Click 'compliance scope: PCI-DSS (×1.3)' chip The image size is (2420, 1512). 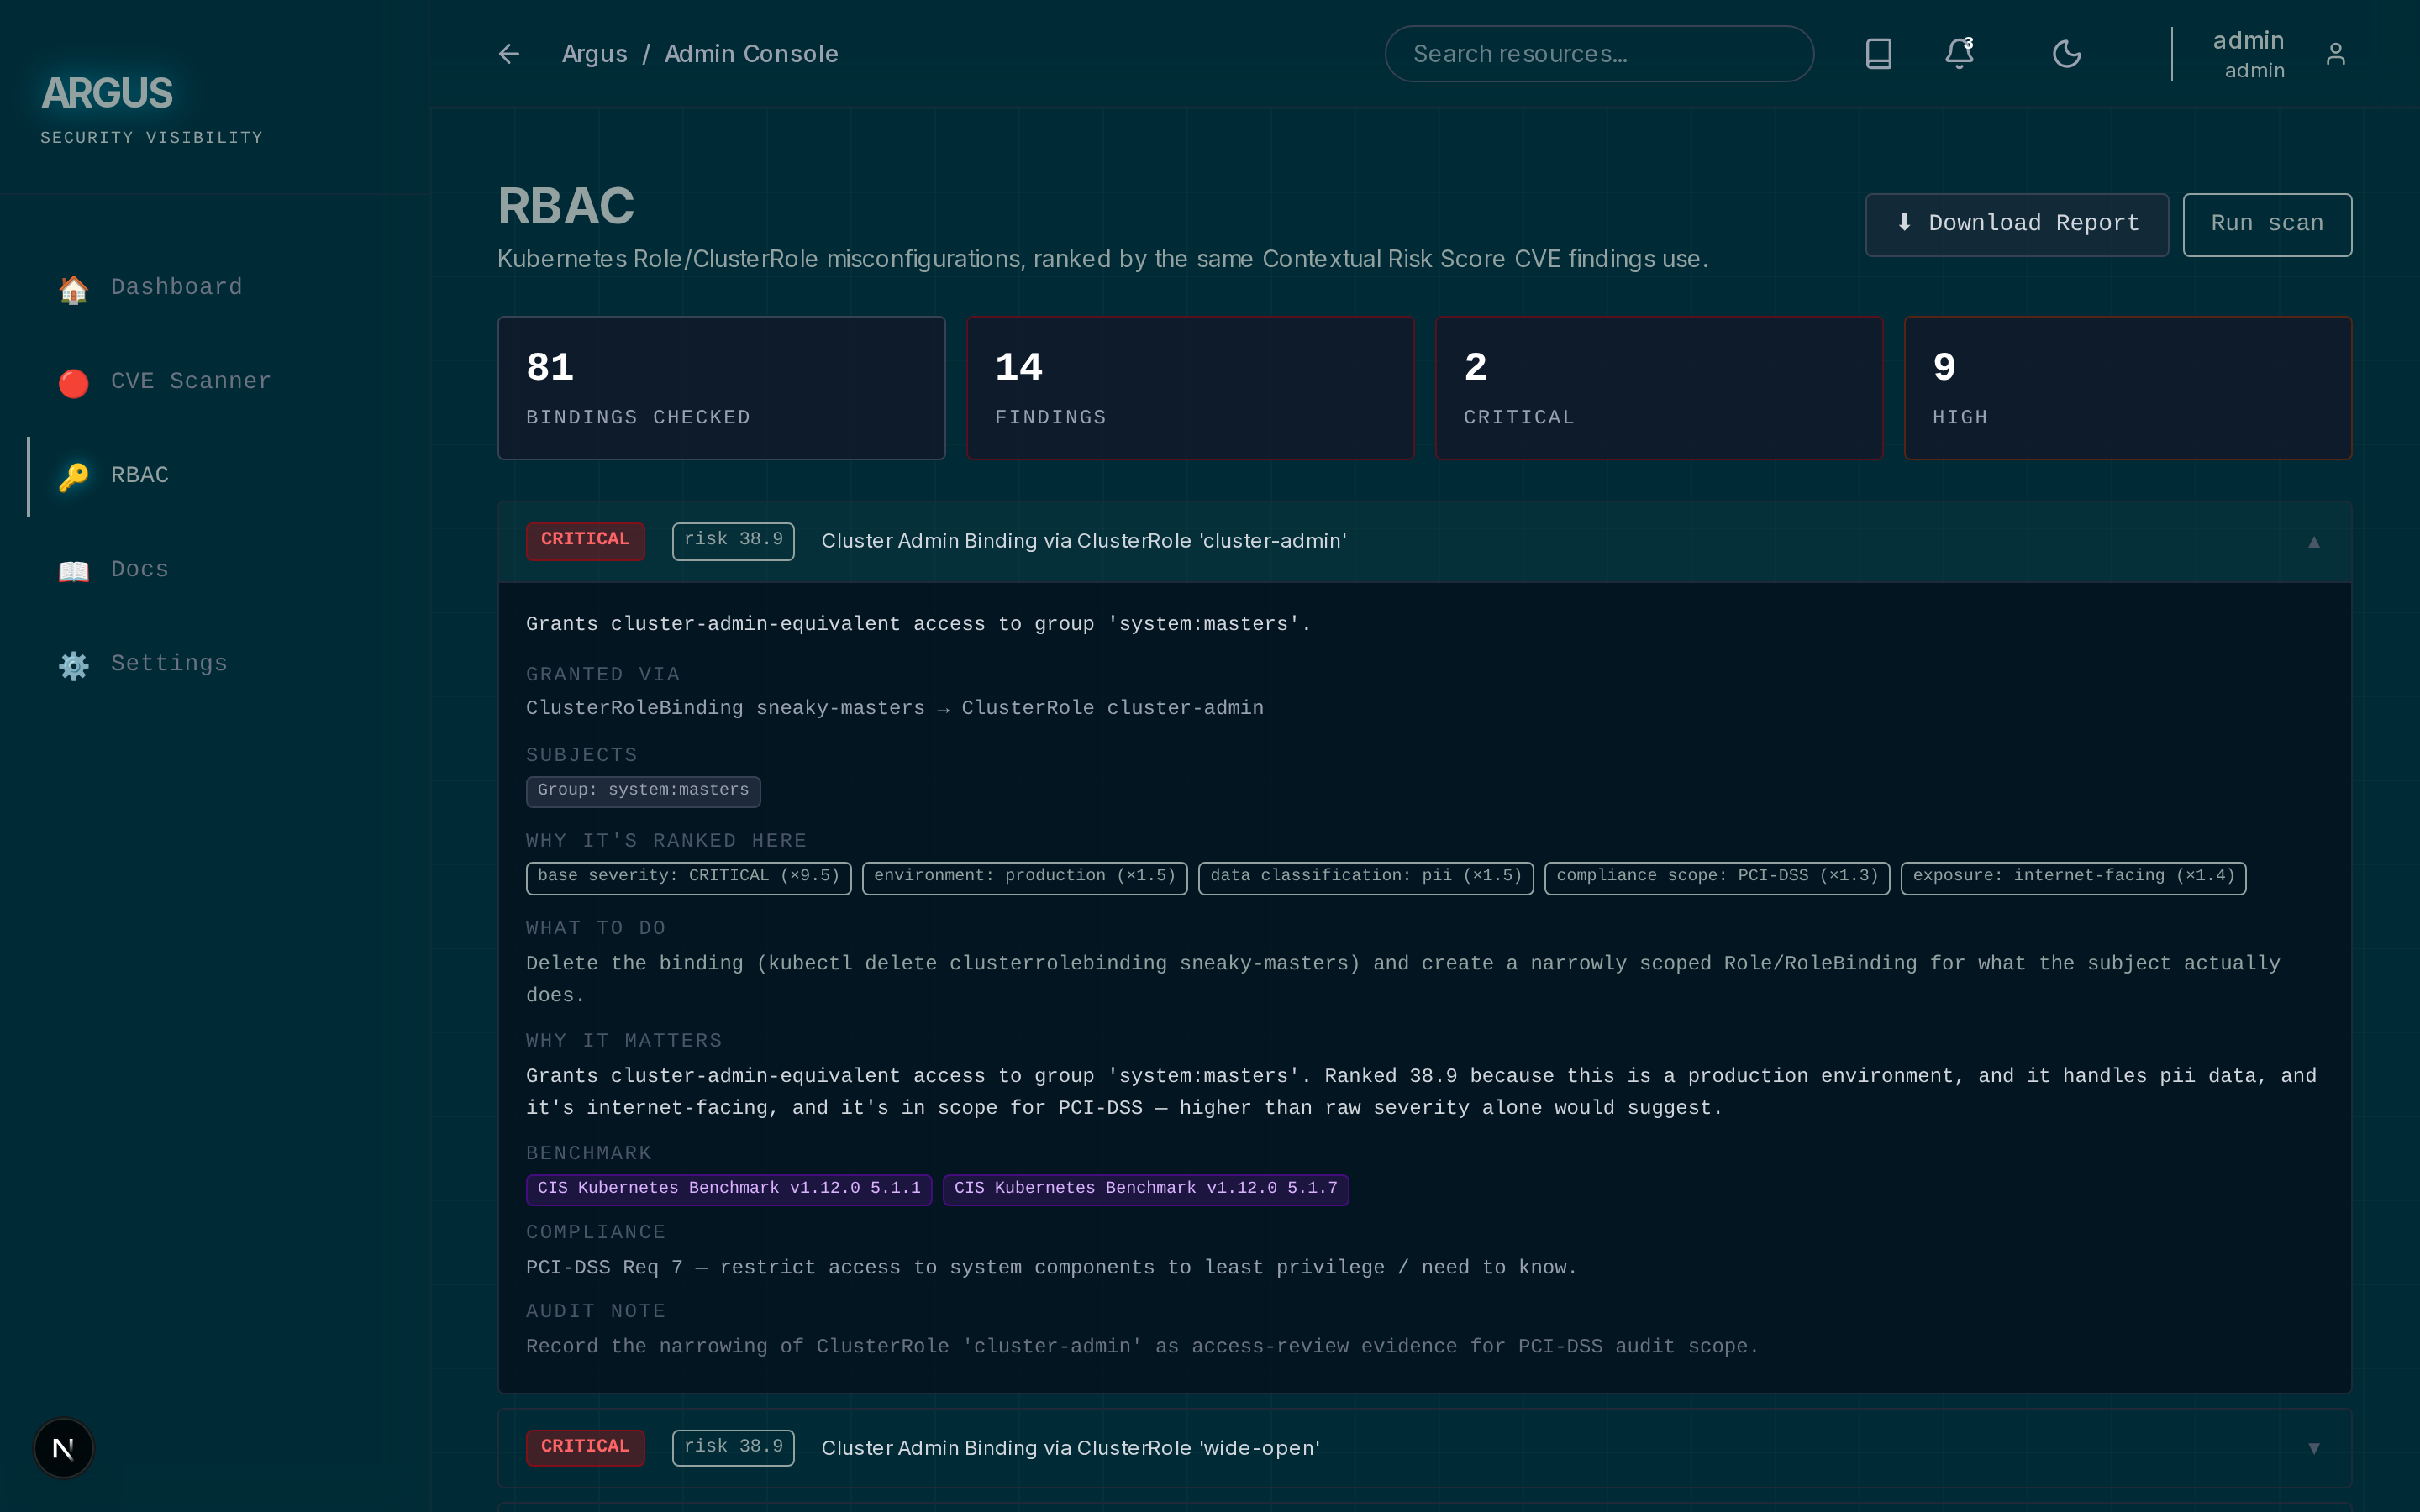coord(1717,877)
